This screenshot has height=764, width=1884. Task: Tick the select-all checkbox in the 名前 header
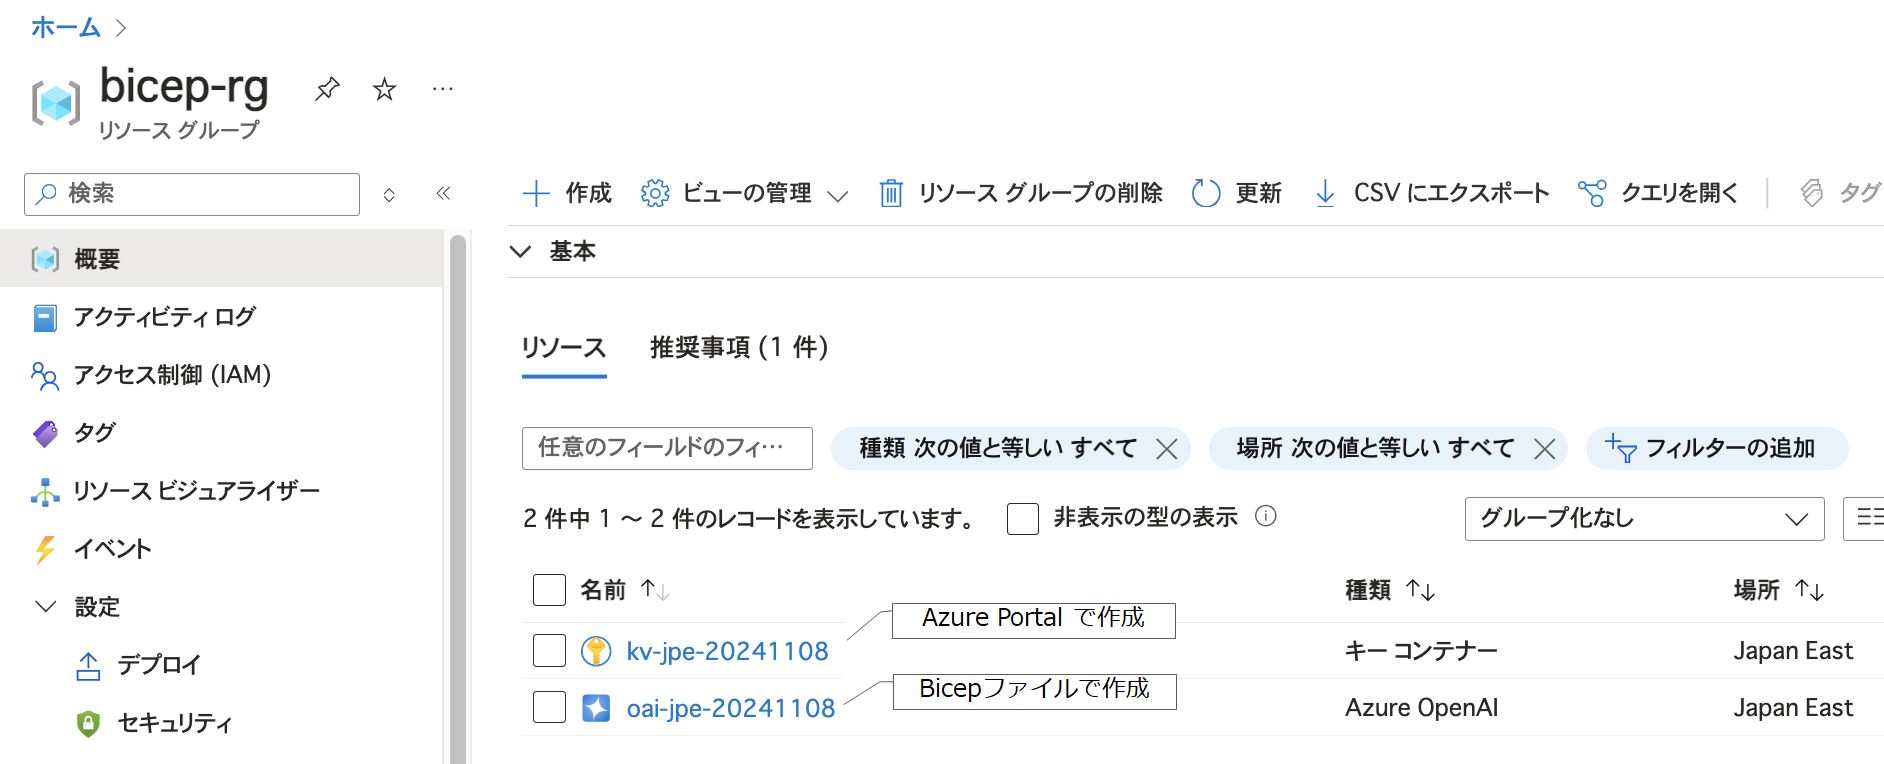pos(549,590)
